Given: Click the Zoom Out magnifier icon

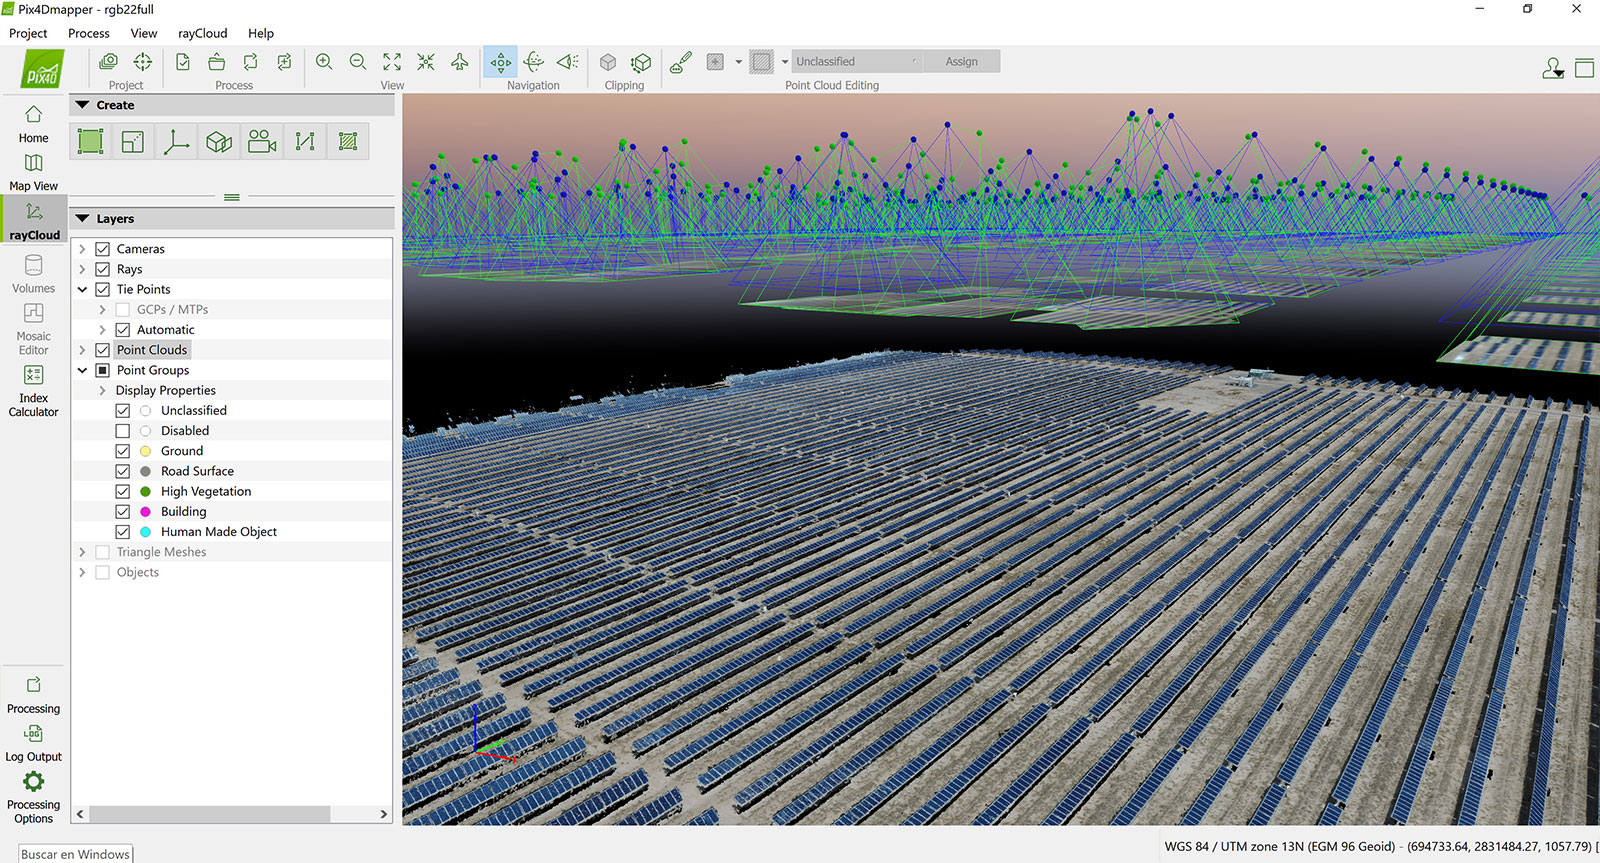Looking at the screenshot, I should click(358, 62).
